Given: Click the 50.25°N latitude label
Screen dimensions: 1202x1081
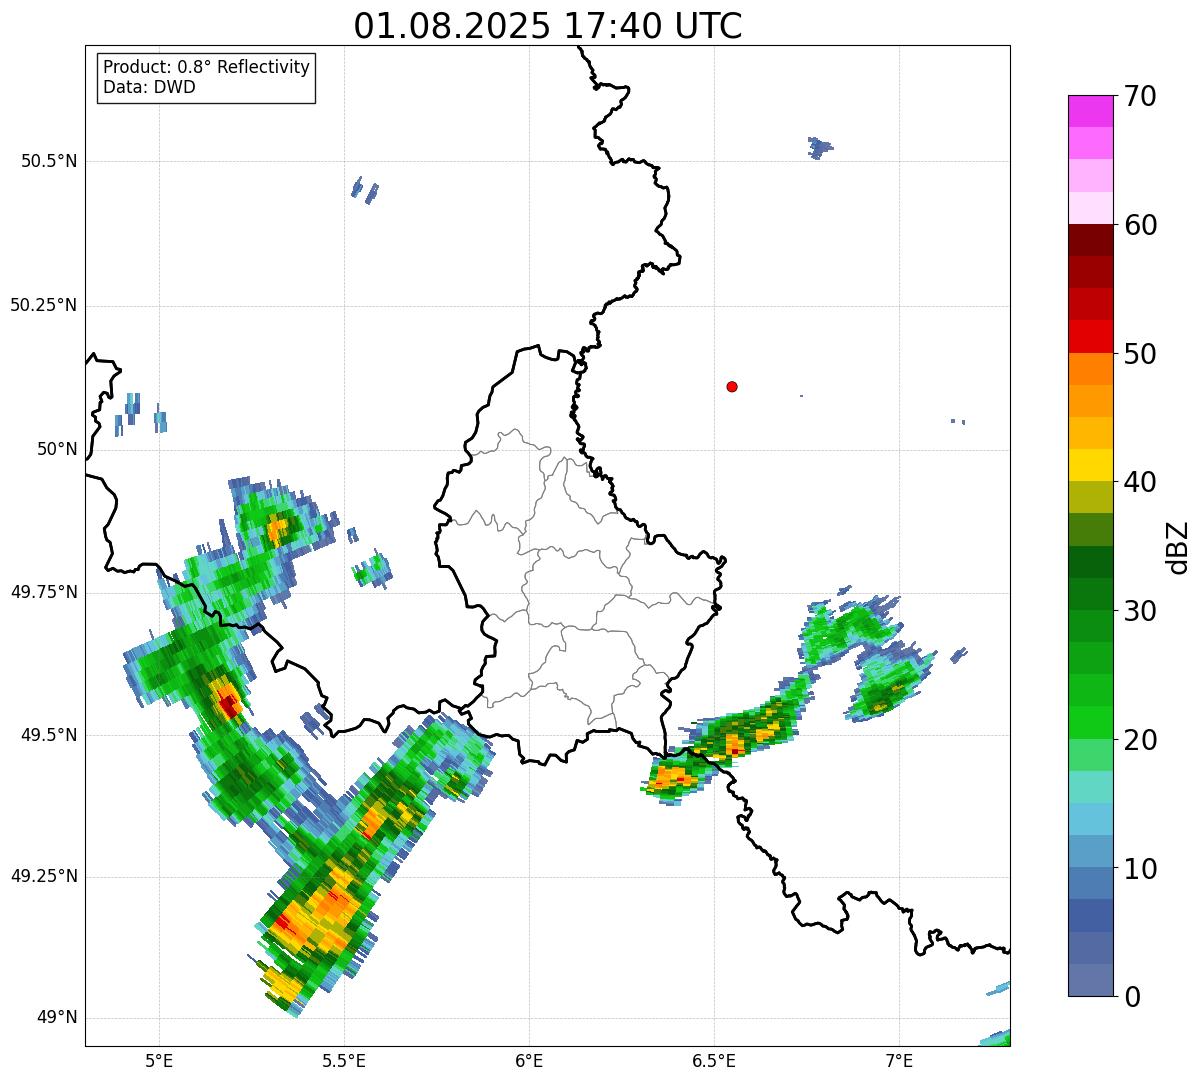Looking at the screenshot, I should point(44,305).
